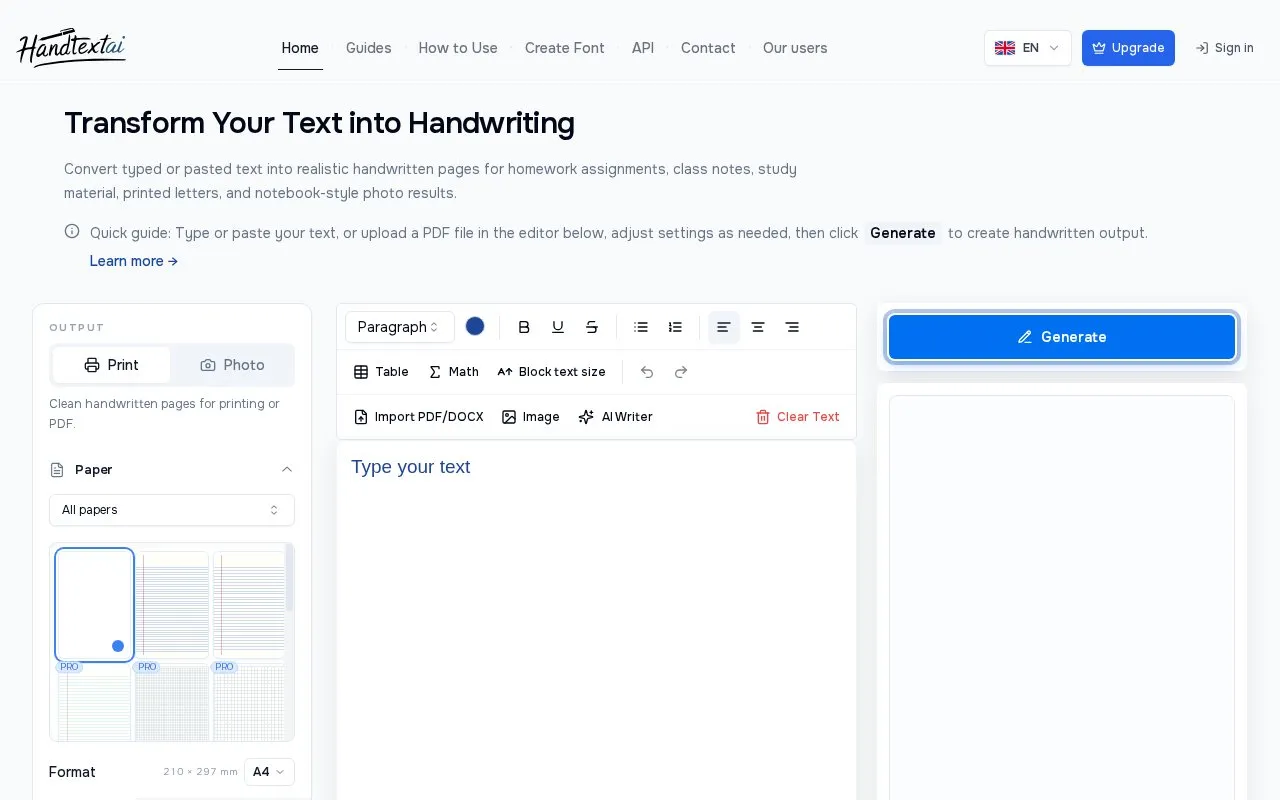Align text to the left
The image size is (1280, 800).
724,327
